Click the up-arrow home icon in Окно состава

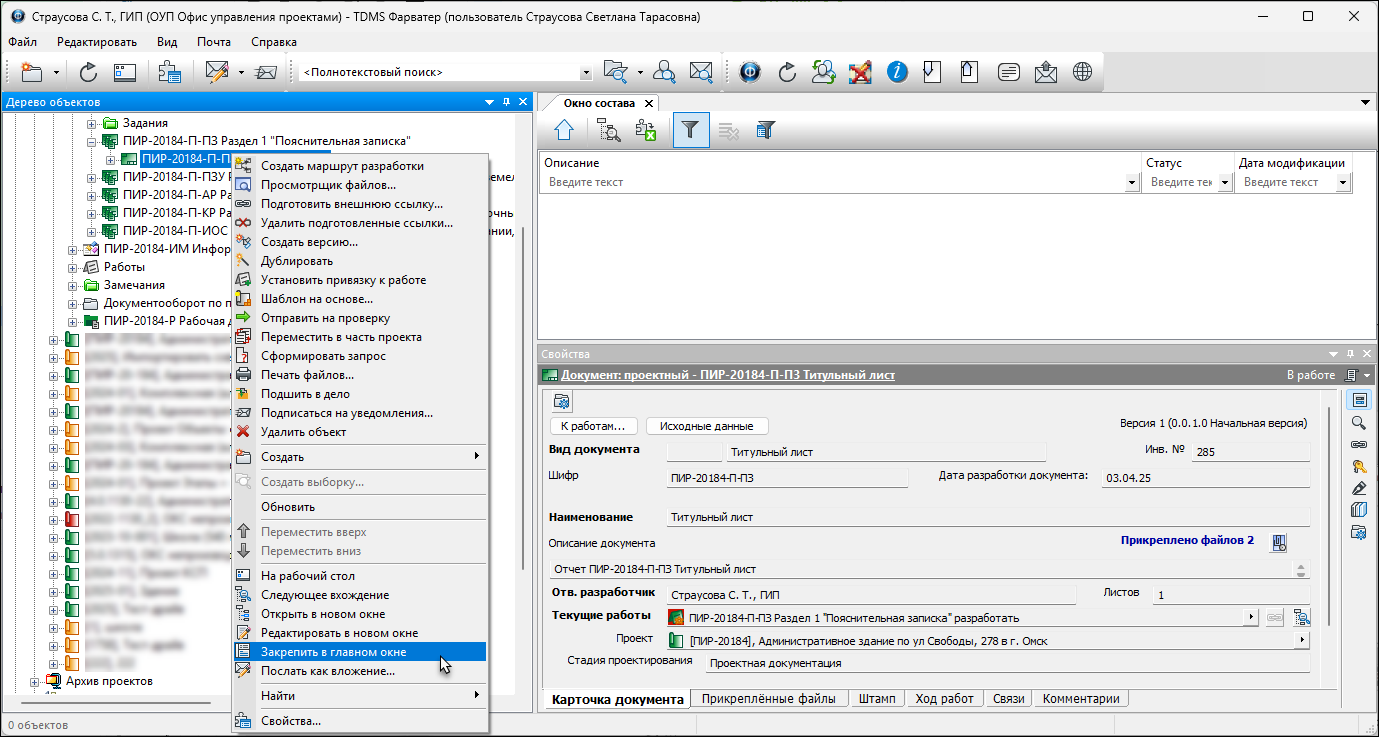(564, 130)
